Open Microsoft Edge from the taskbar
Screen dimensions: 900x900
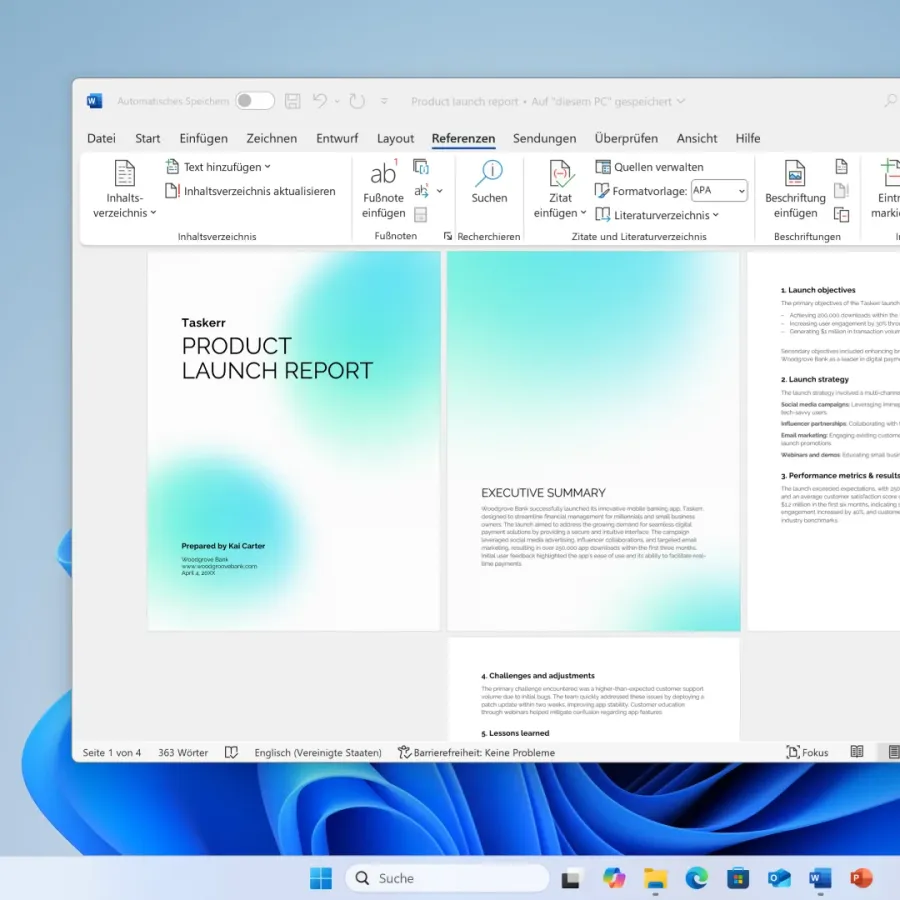696,878
